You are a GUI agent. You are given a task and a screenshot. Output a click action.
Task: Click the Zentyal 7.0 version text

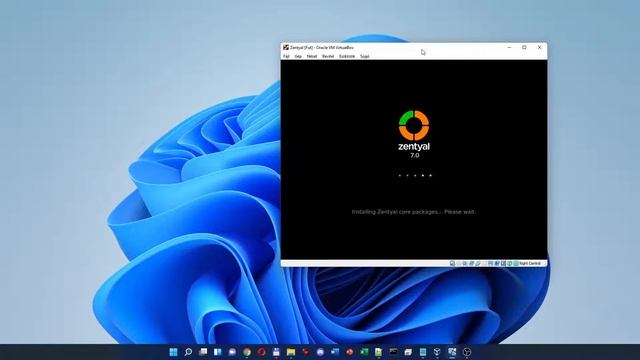[x=415, y=156]
